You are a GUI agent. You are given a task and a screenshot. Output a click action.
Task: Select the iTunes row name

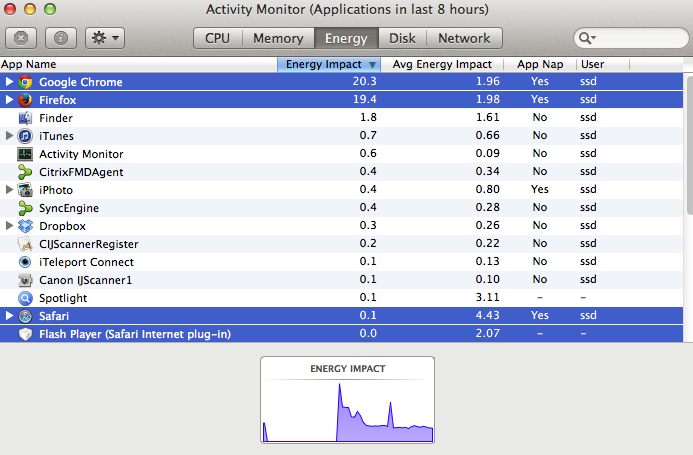pos(56,136)
